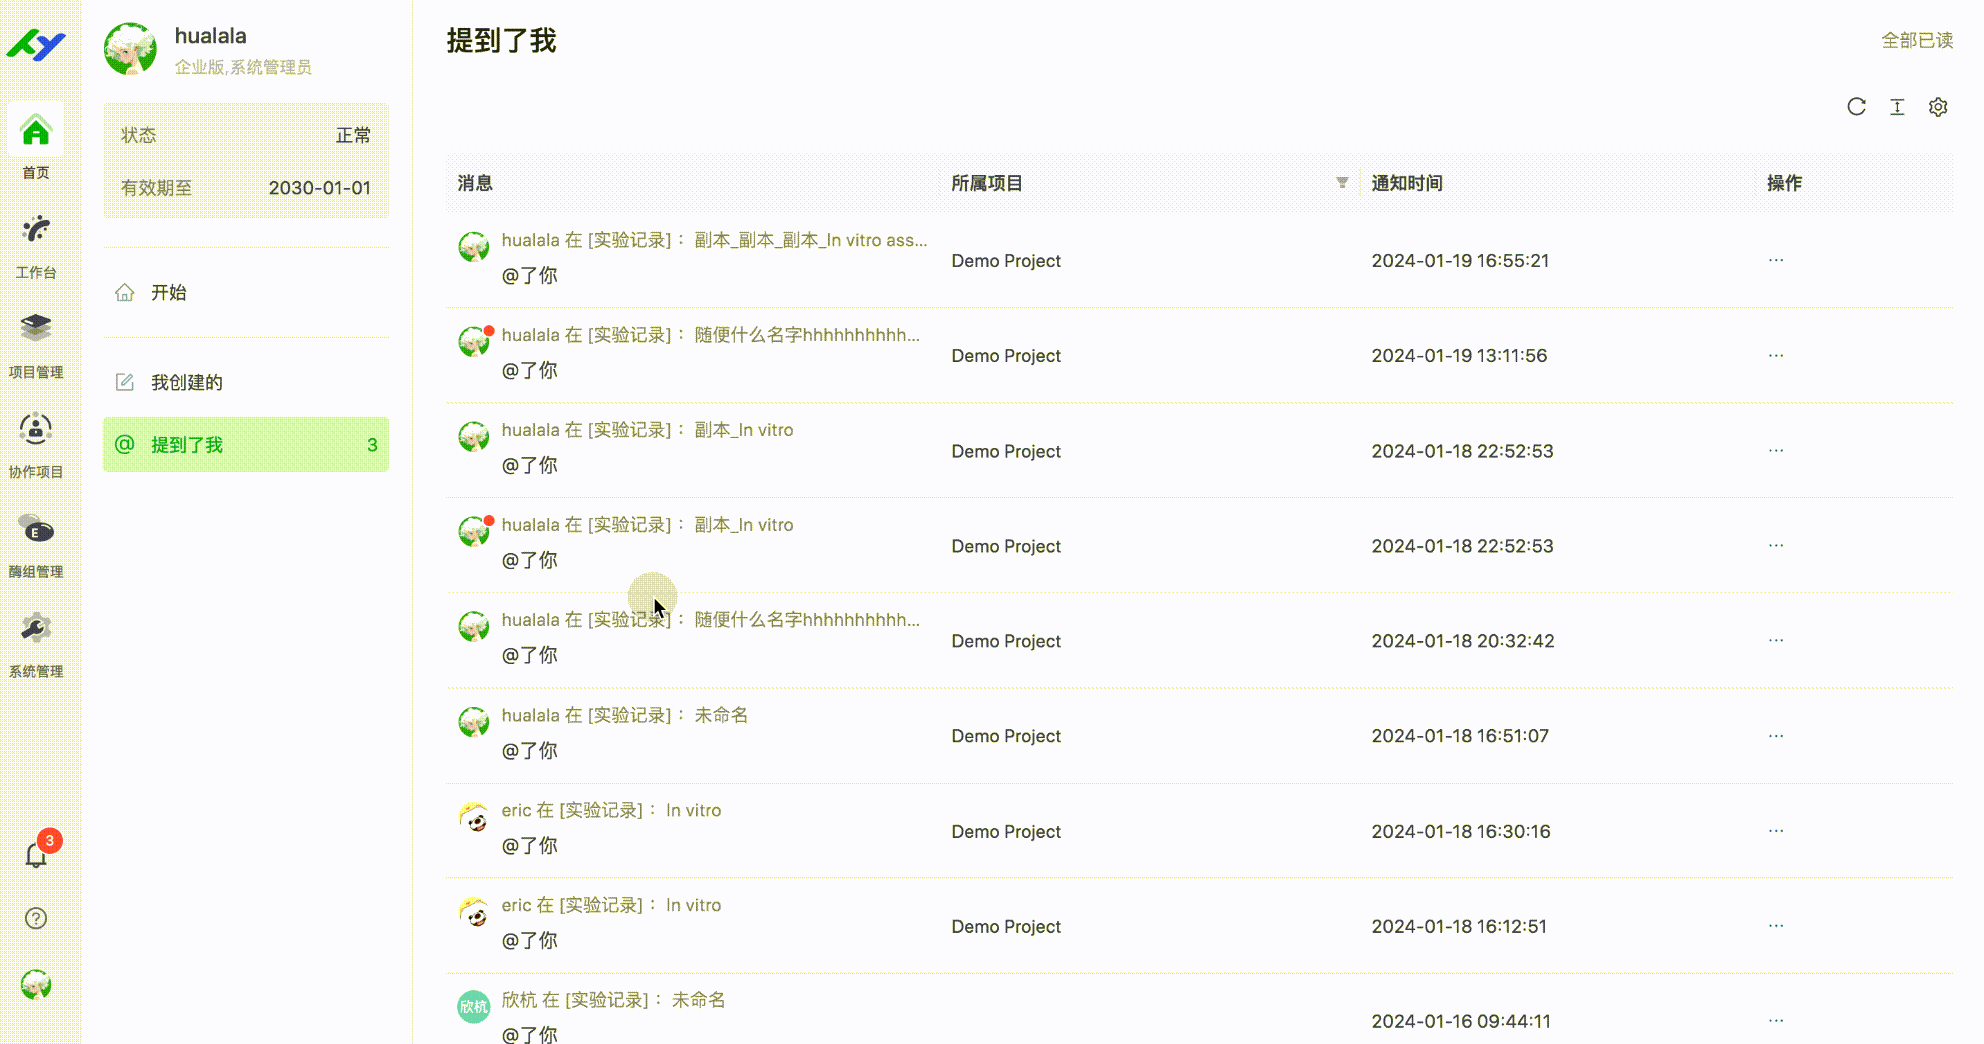Expand ellipsis menu for 13:11:56 row
This screenshot has height=1044, width=1984.
[1775, 355]
